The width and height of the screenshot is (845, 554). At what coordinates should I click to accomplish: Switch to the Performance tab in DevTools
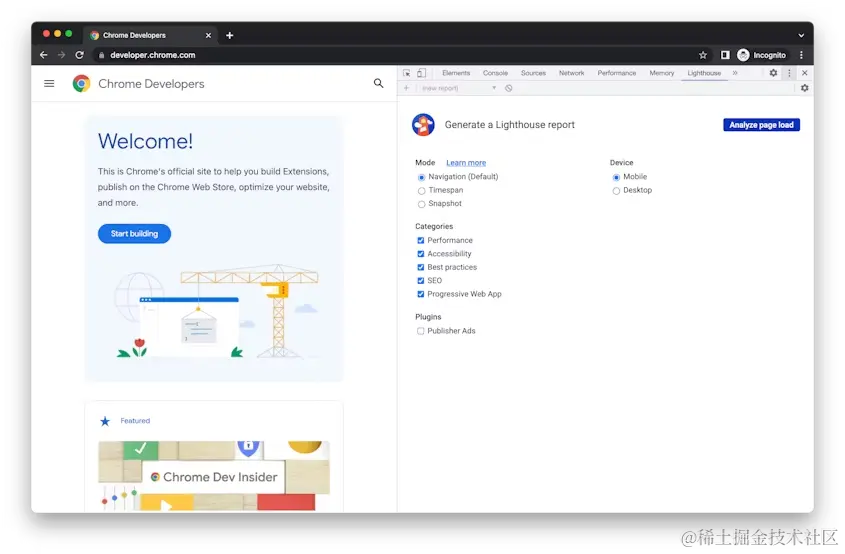(x=617, y=73)
